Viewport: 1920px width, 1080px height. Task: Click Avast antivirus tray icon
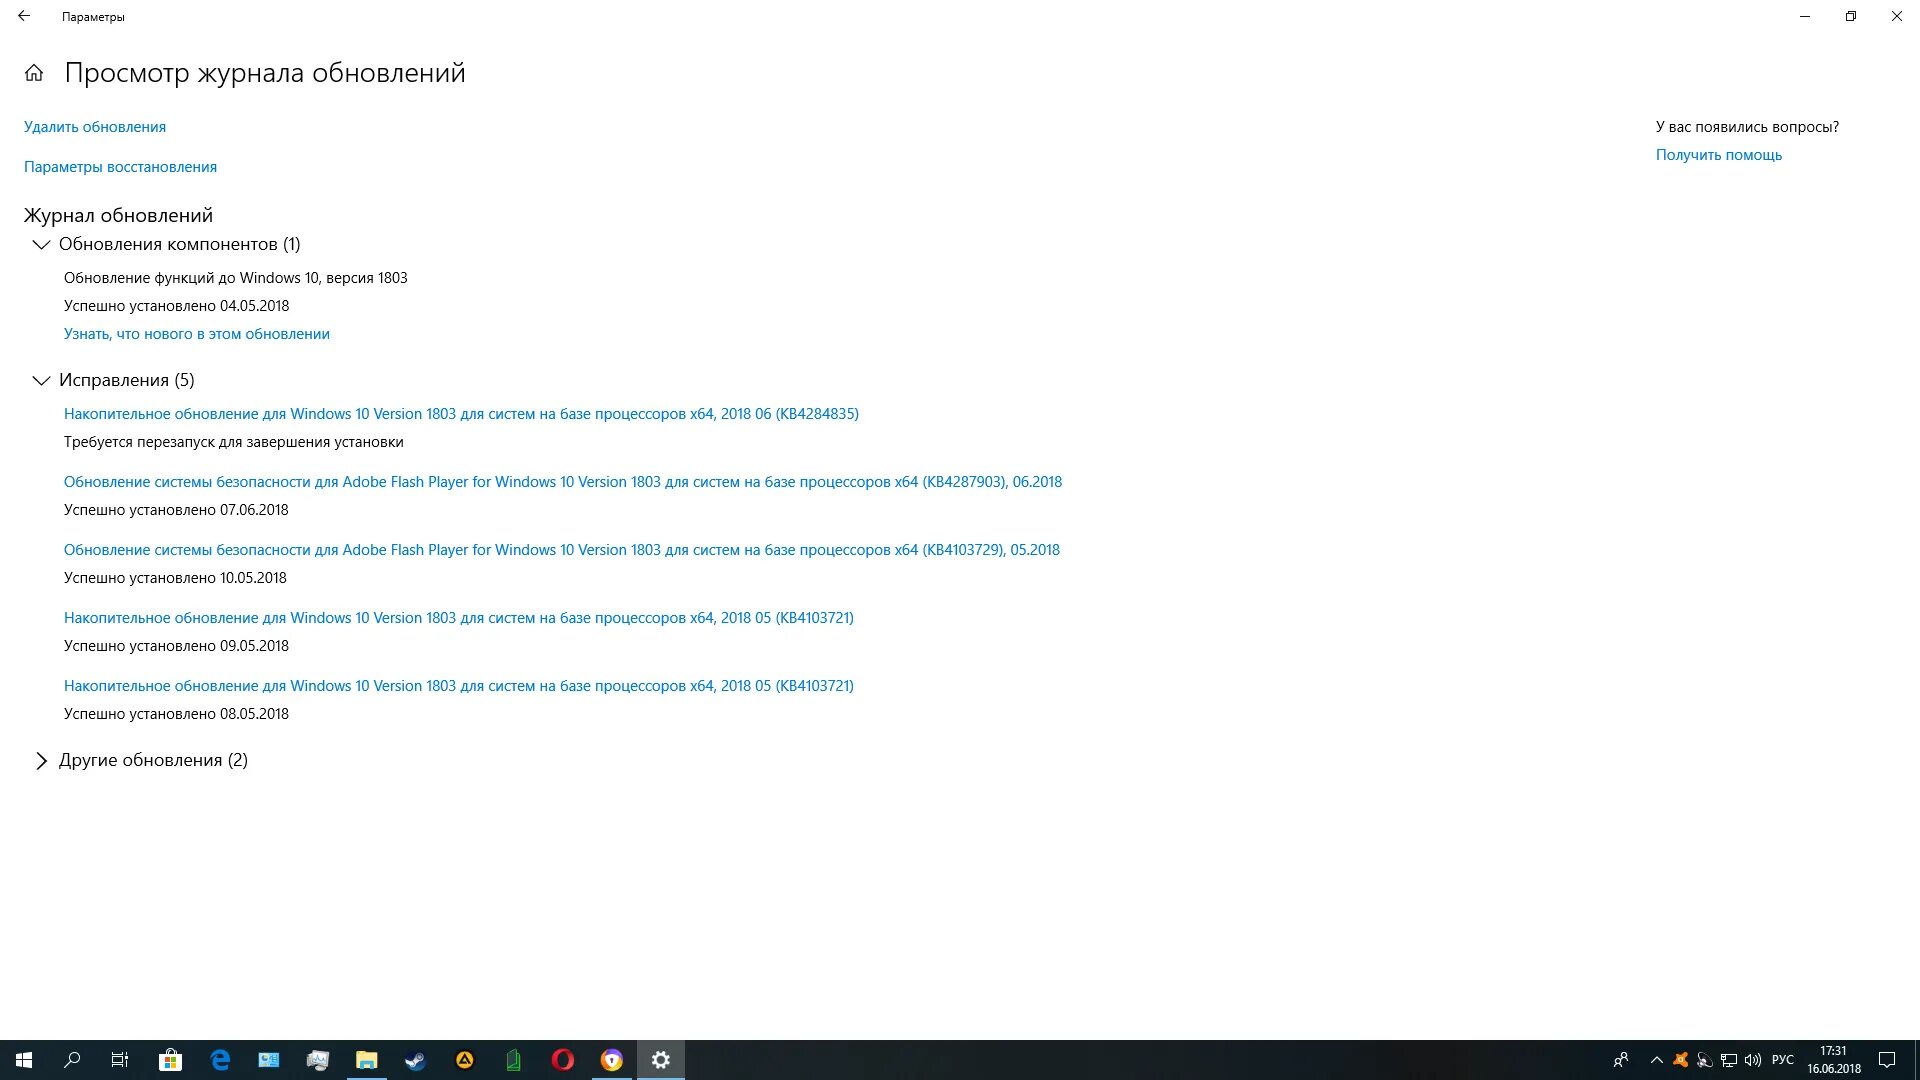point(1680,1060)
